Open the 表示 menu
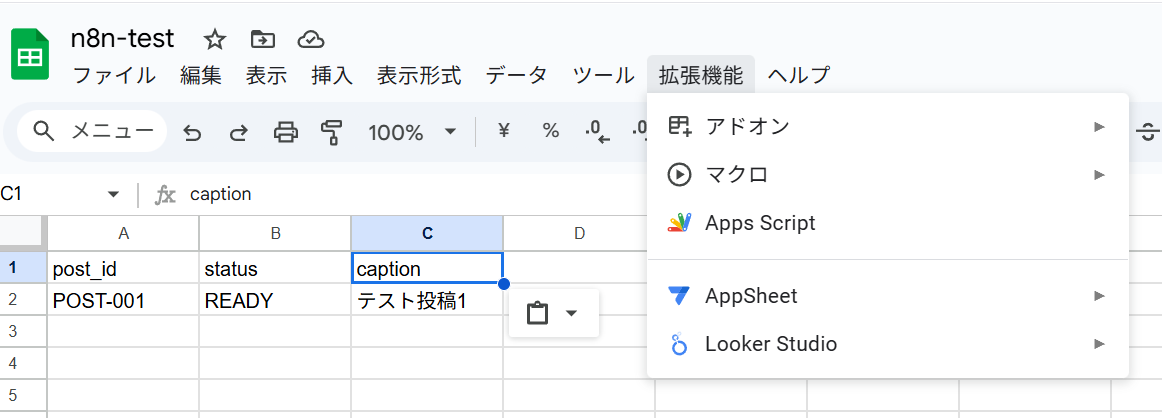Screen dimensions: 1162x418 pos(267,75)
